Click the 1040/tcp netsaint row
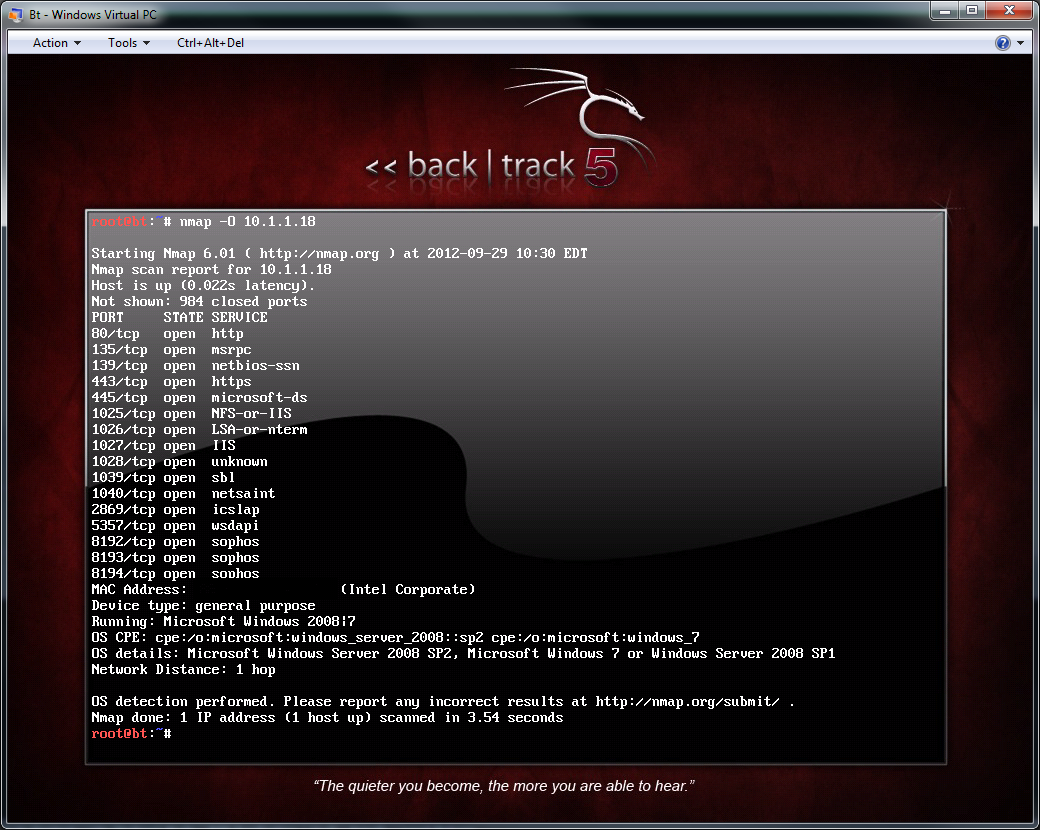Screen dimensions: 1040x830 (x=183, y=494)
